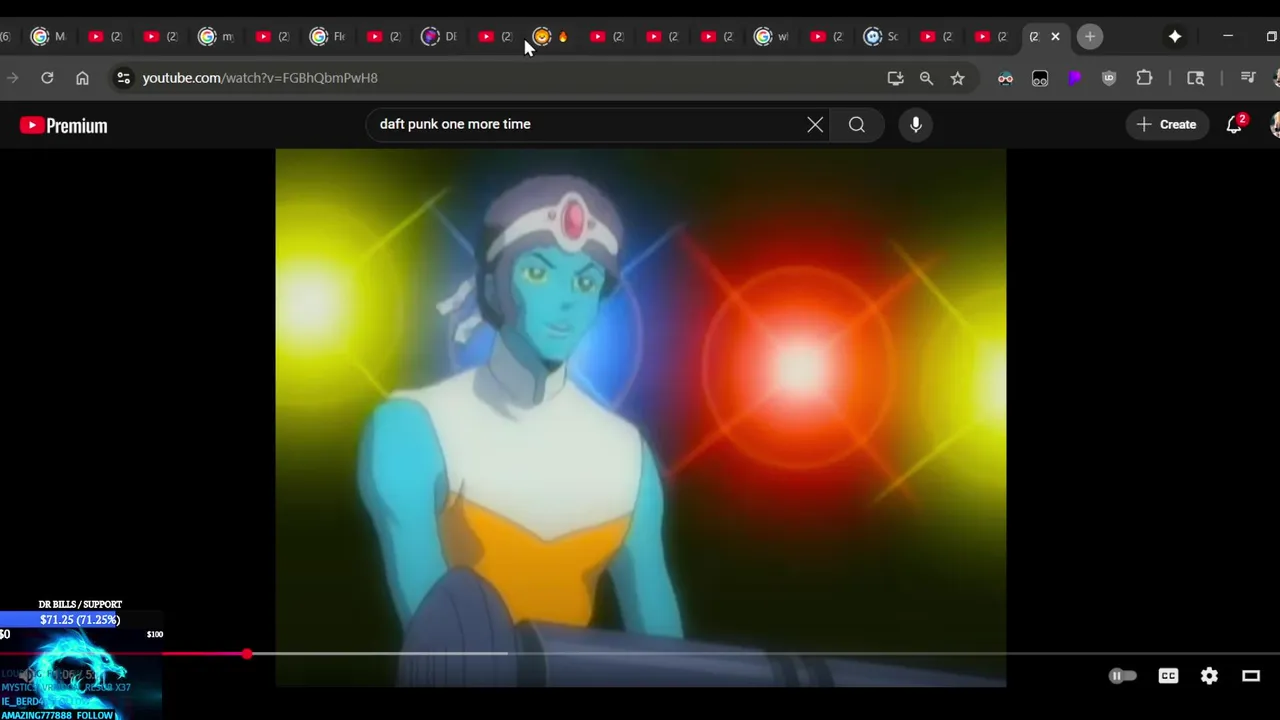1280x720 pixels.
Task: Open the red-glasses face extension icon
Action: pos(1005,78)
